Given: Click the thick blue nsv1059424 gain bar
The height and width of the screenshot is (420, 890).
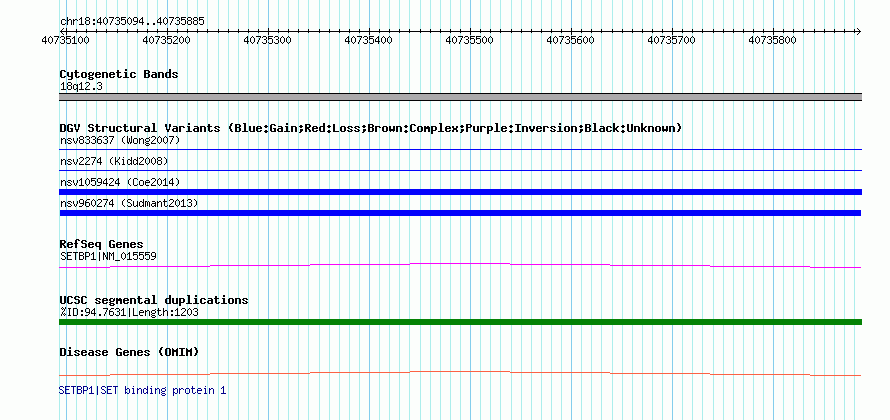Looking at the screenshot, I should 460,192.
